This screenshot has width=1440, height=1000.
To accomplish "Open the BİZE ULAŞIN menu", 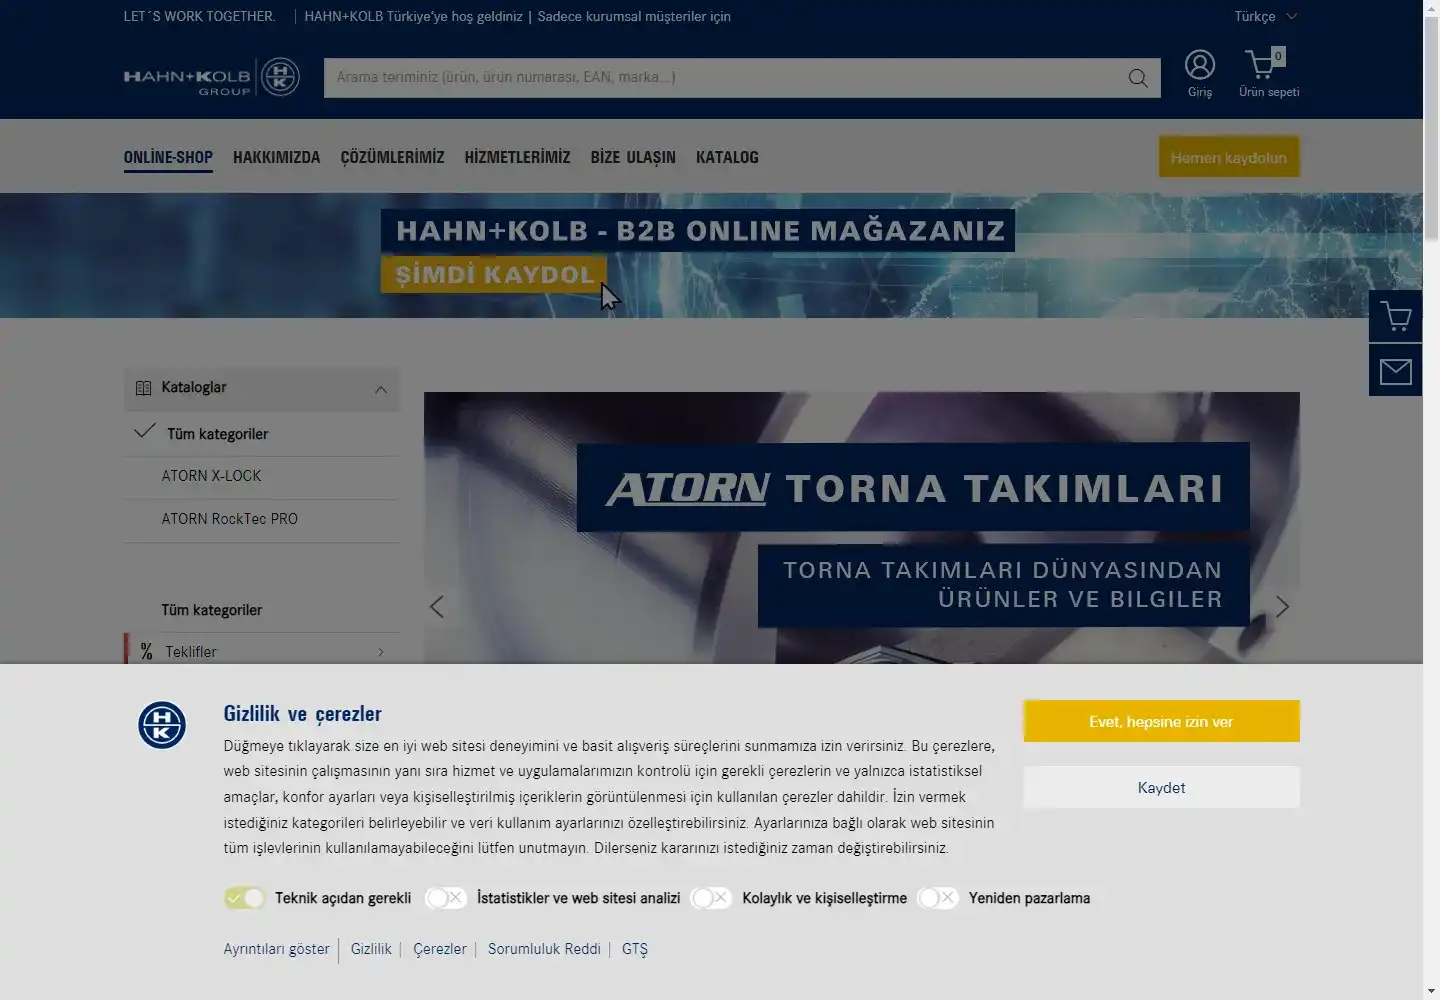I will click(633, 158).
